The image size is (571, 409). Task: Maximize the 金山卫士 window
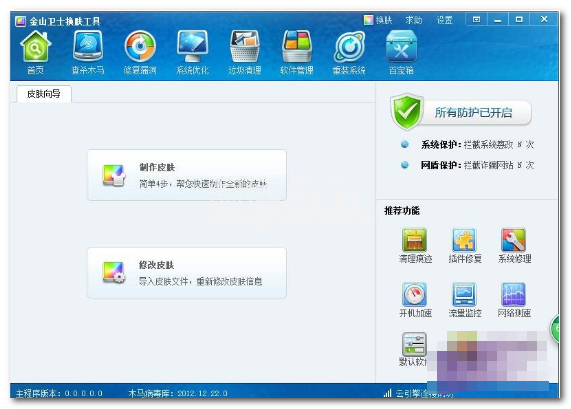click(519, 19)
